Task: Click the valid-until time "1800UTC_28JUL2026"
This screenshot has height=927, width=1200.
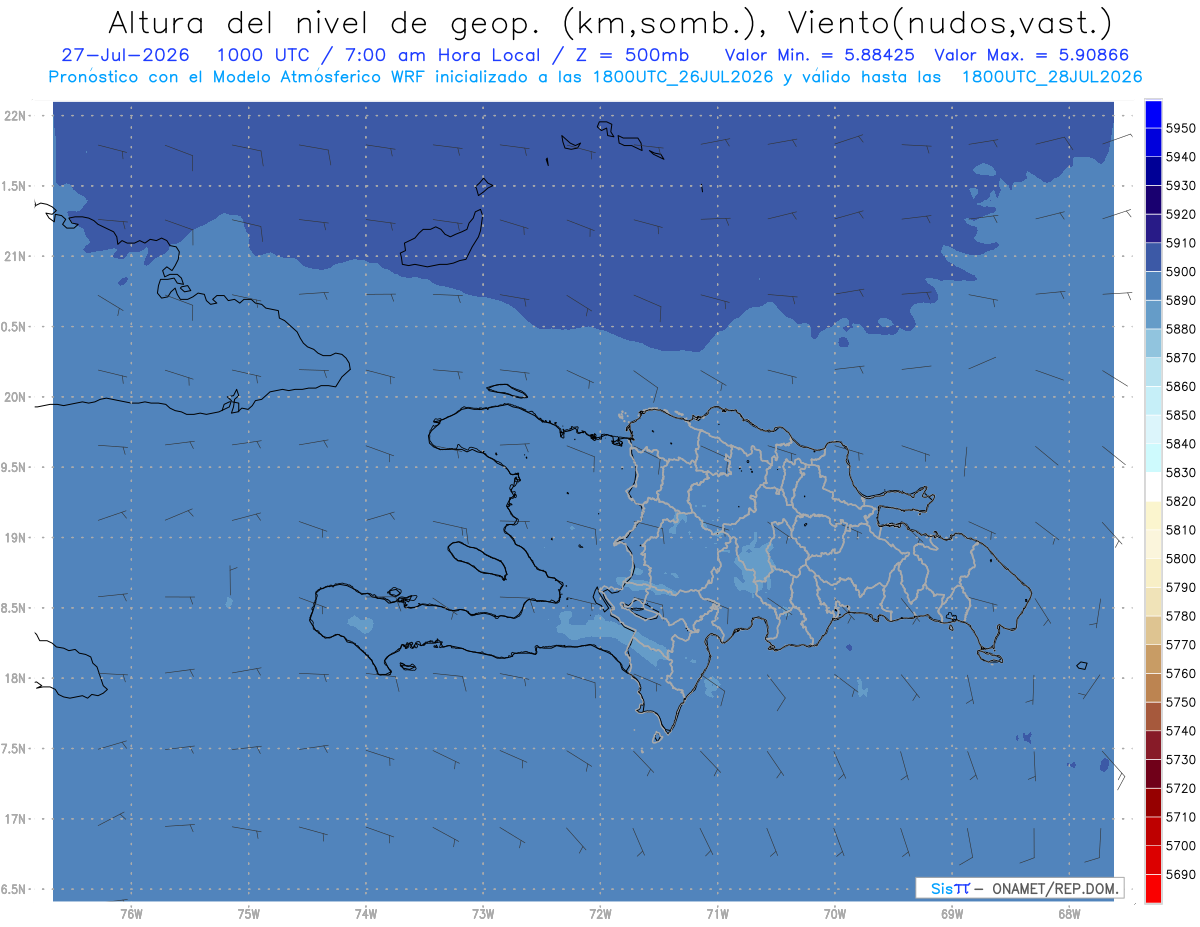Action: pyautogui.click(x=1052, y=77)
